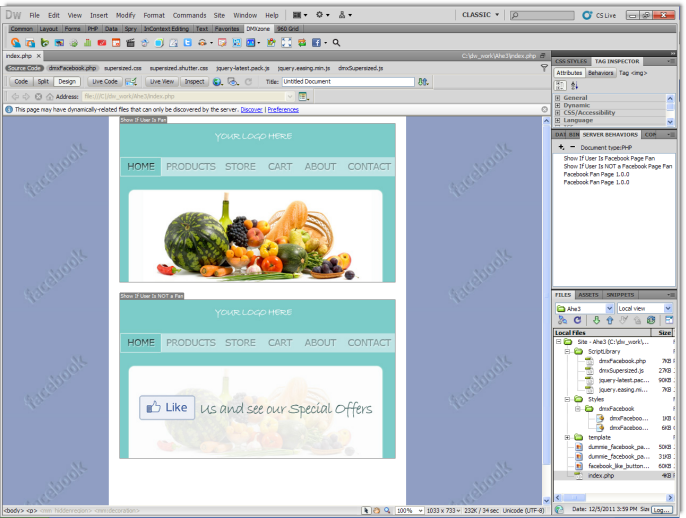
Task: Click the Show list view sort icon in Tag Inspector
Action: click(x=574, y=85)
